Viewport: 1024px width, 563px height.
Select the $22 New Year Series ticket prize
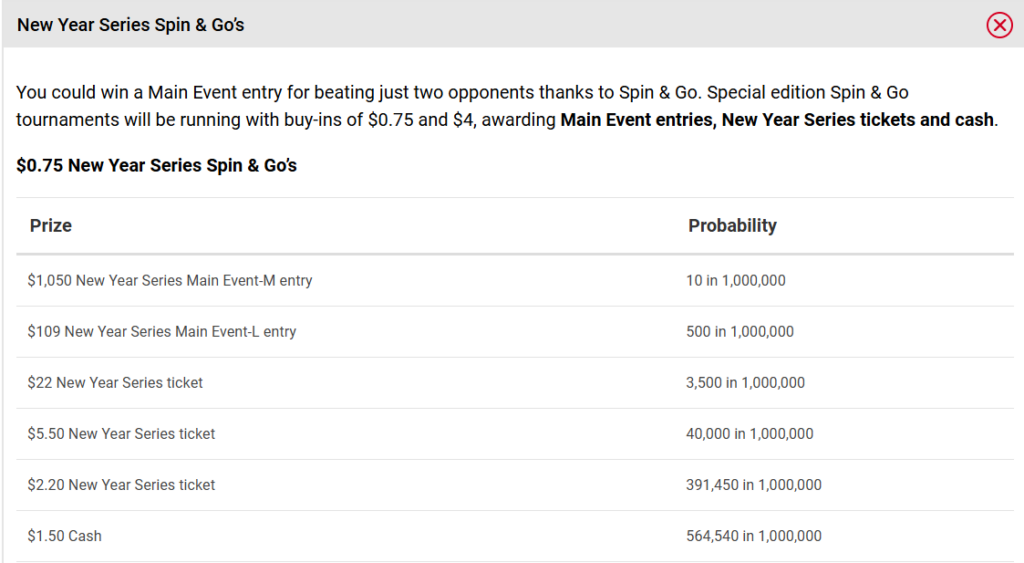[115, 383]
